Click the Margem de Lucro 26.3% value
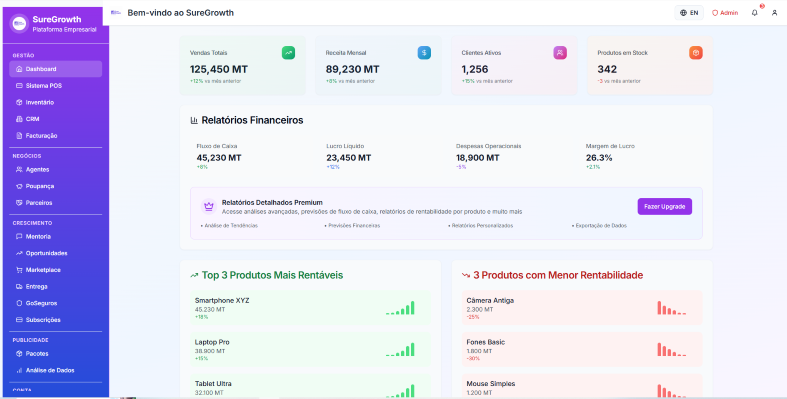Screen dimensions: 787x399 (x=599, y=158)
